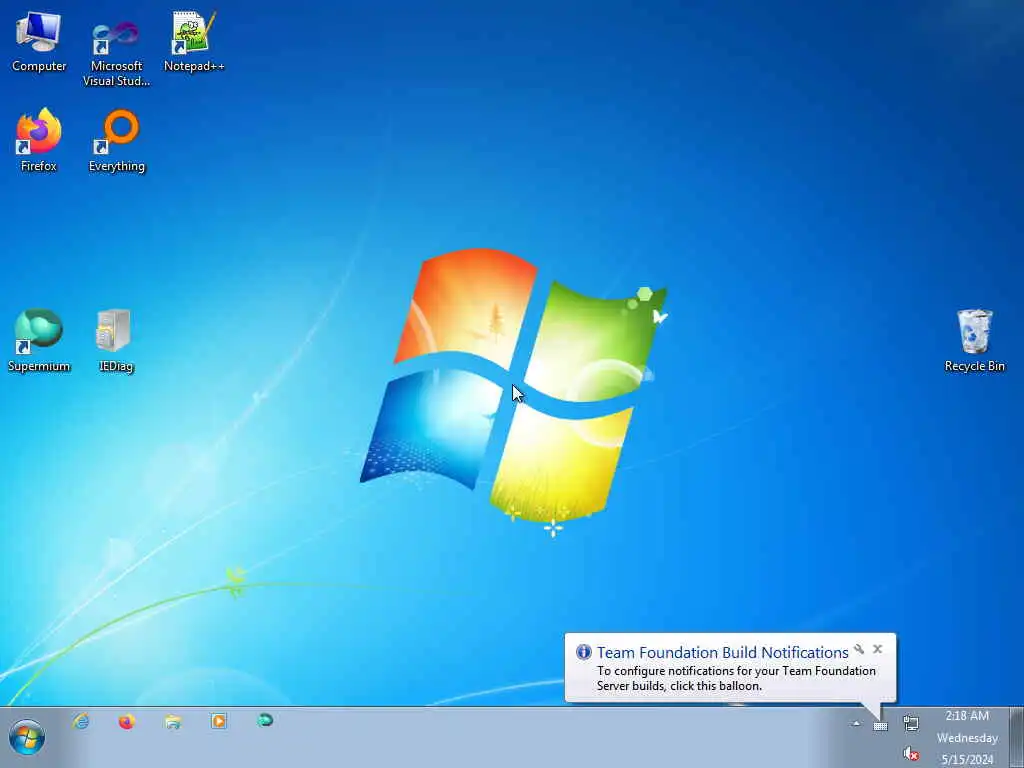Select the Microsoft Visual Studio shortcut

pos(116,52)
